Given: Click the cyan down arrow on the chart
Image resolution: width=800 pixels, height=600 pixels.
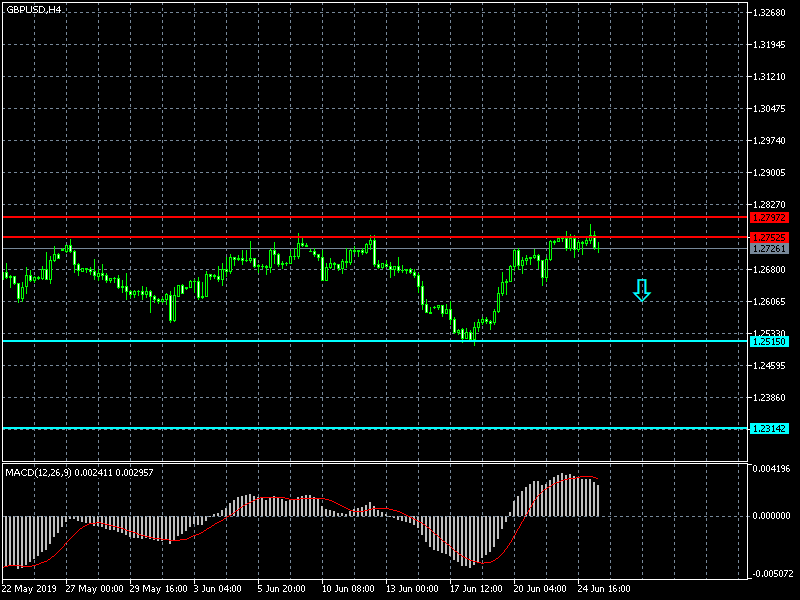Looking at the screenshot, I should point(642,290).
